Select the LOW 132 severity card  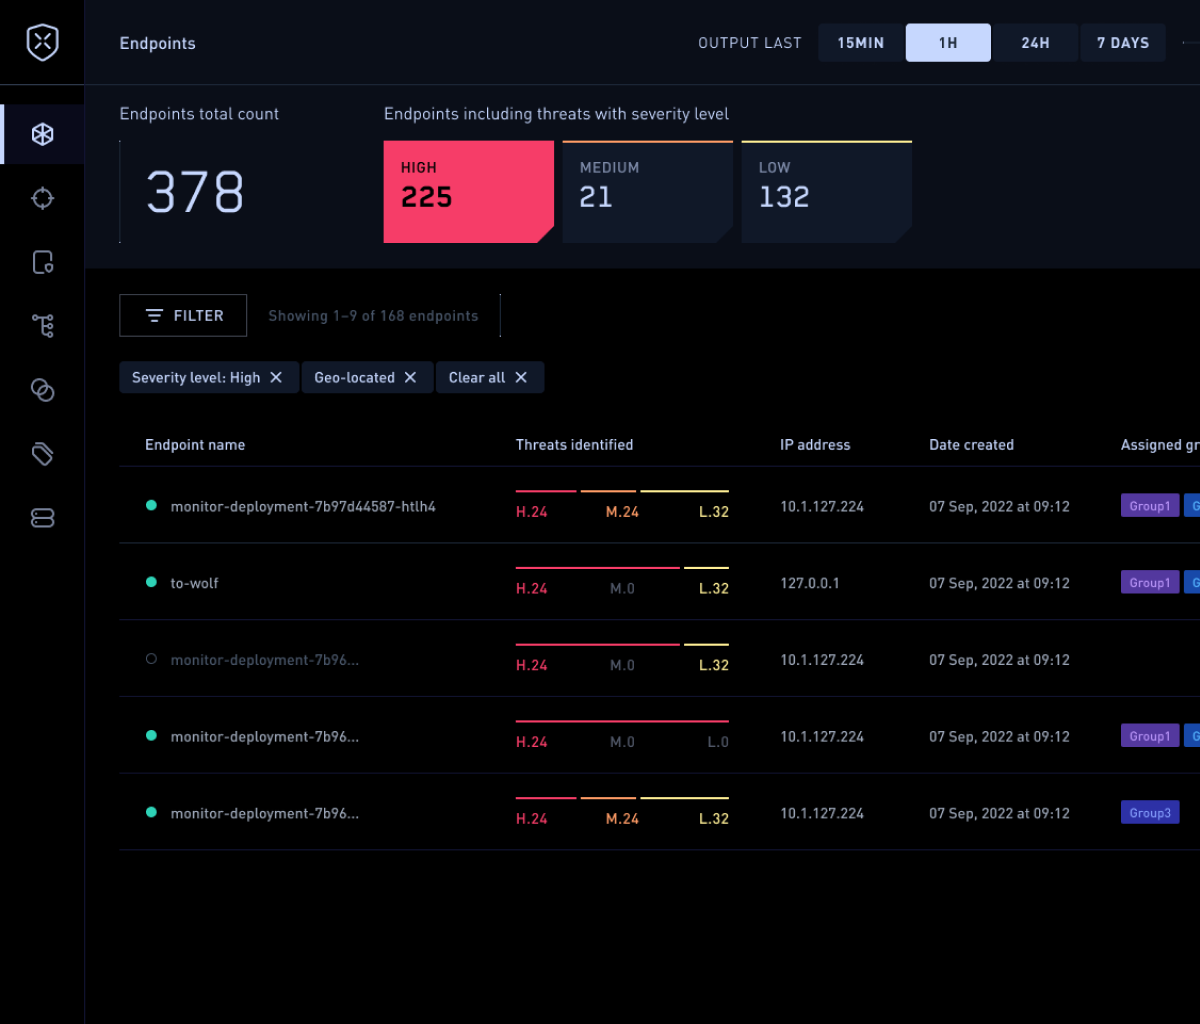[x=826, y=191]
